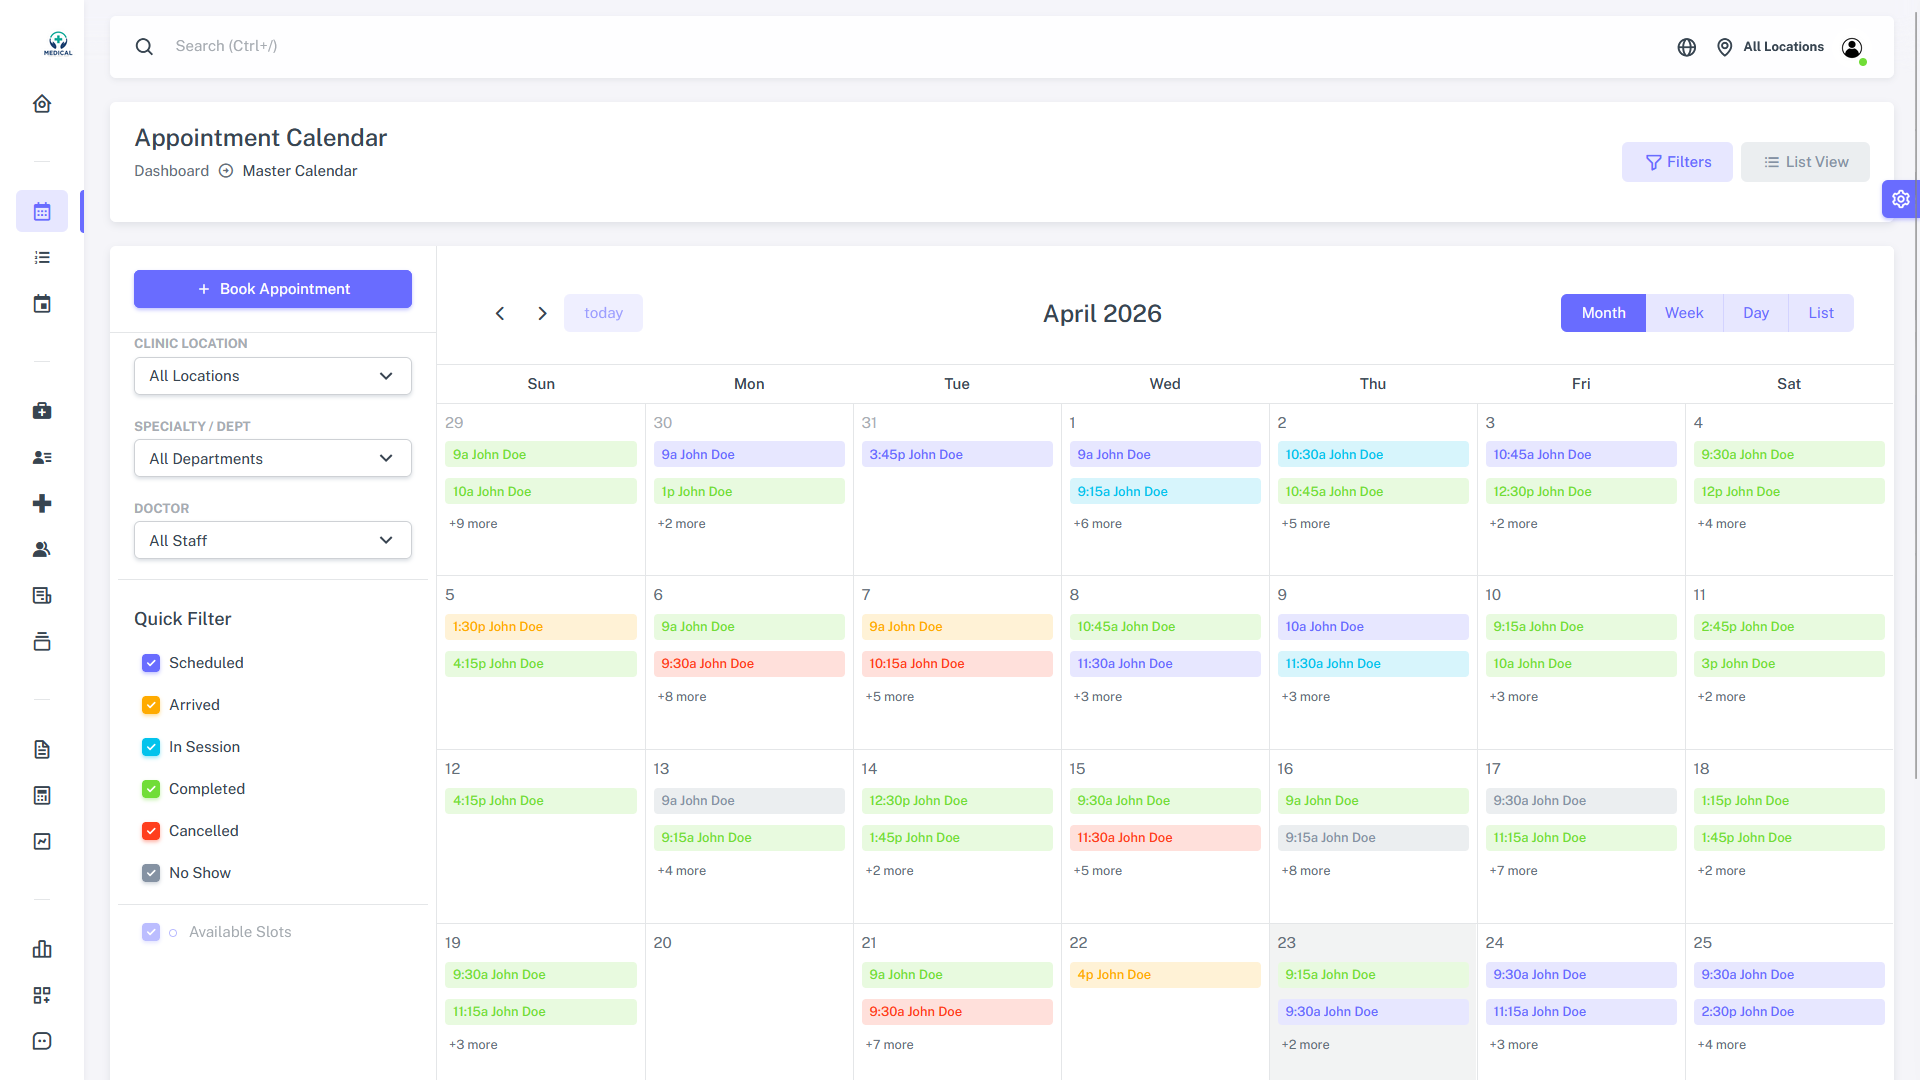The width and height of the screenshot is (1920, 1080).
Task: Open the numbered list icon in sidebar
Action: point(42,258)
